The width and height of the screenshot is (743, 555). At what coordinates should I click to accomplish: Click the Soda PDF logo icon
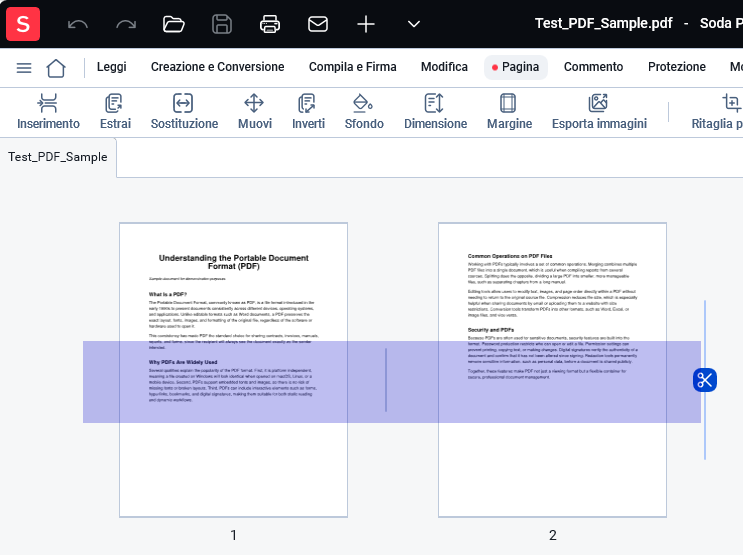tap(23, 24)
